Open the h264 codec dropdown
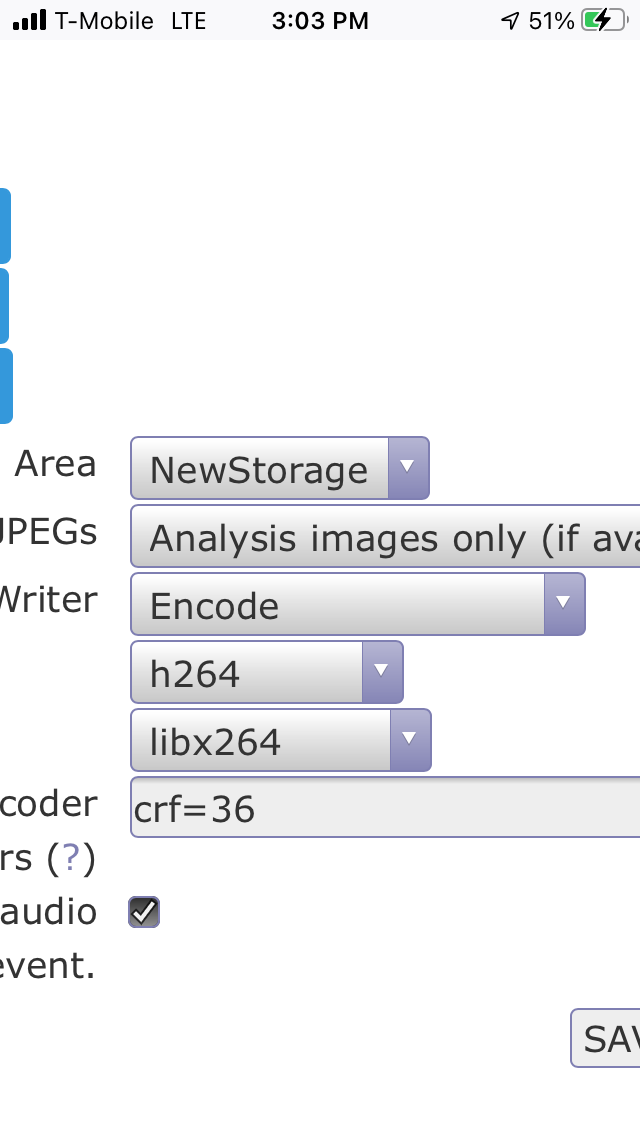This screenshot has height=1136, width=640. click(267, 672)
